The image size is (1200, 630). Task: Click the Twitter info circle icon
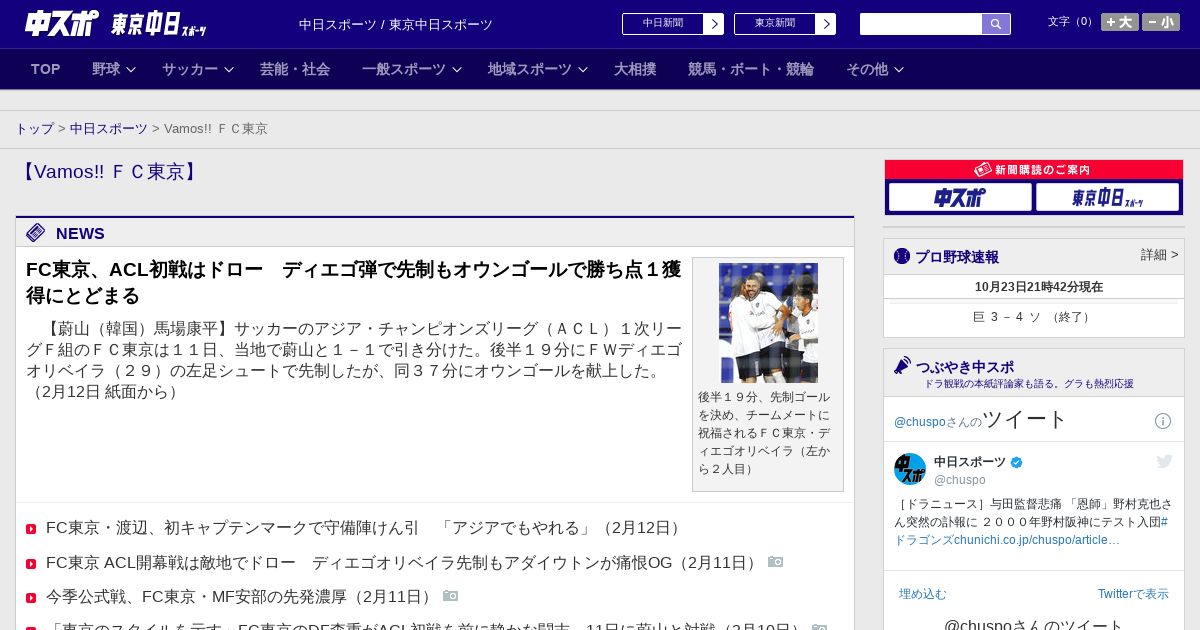point(1163,421)
